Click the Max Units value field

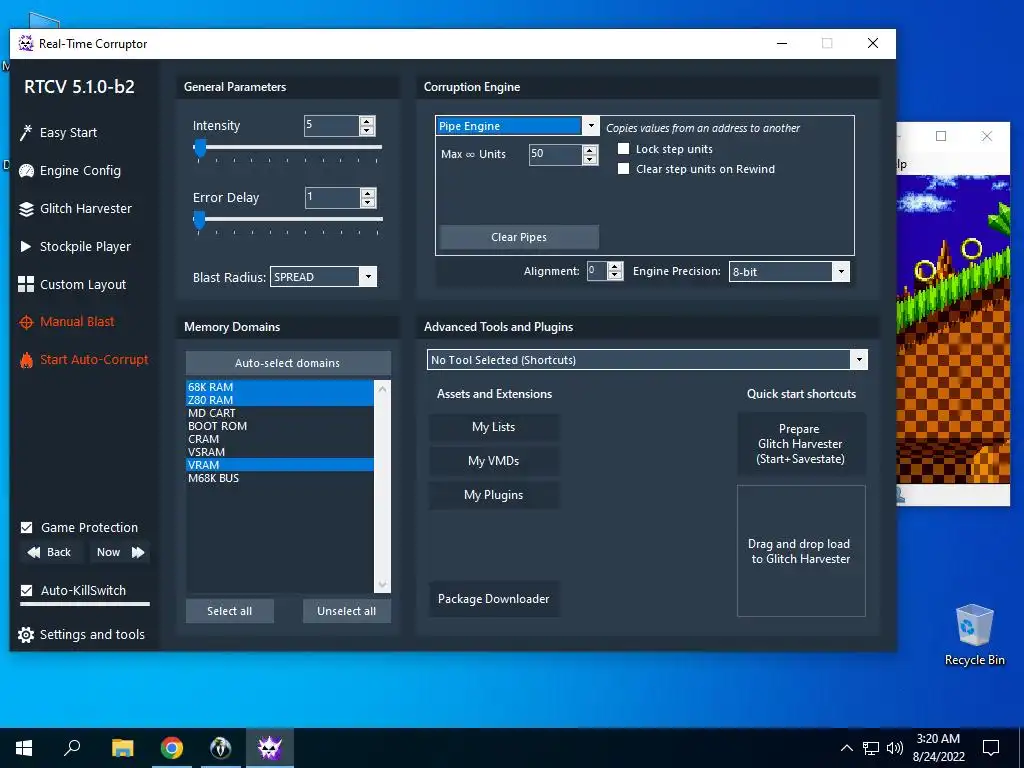tap(555, 154)
